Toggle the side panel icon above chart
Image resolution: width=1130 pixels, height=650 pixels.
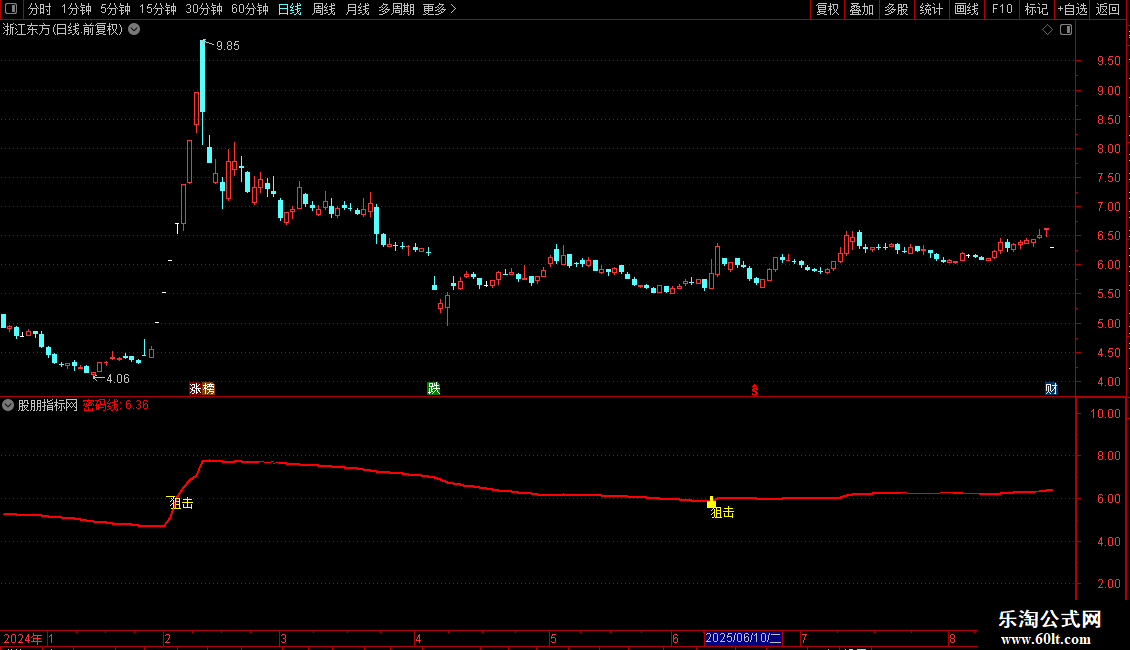coord(1066,30)
